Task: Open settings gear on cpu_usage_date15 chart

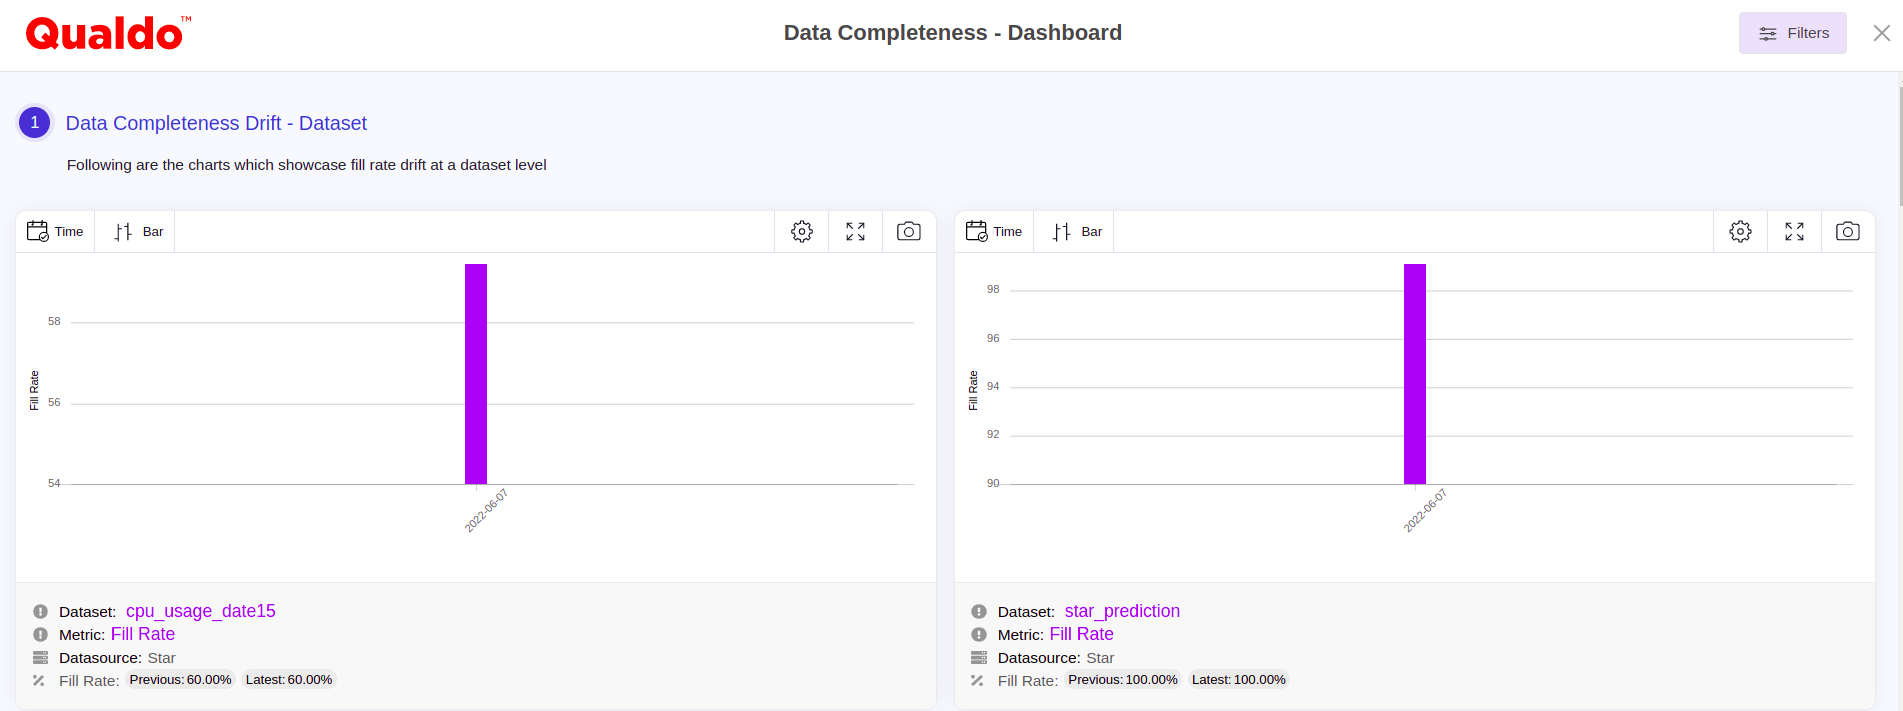Action: coord(802,232)
